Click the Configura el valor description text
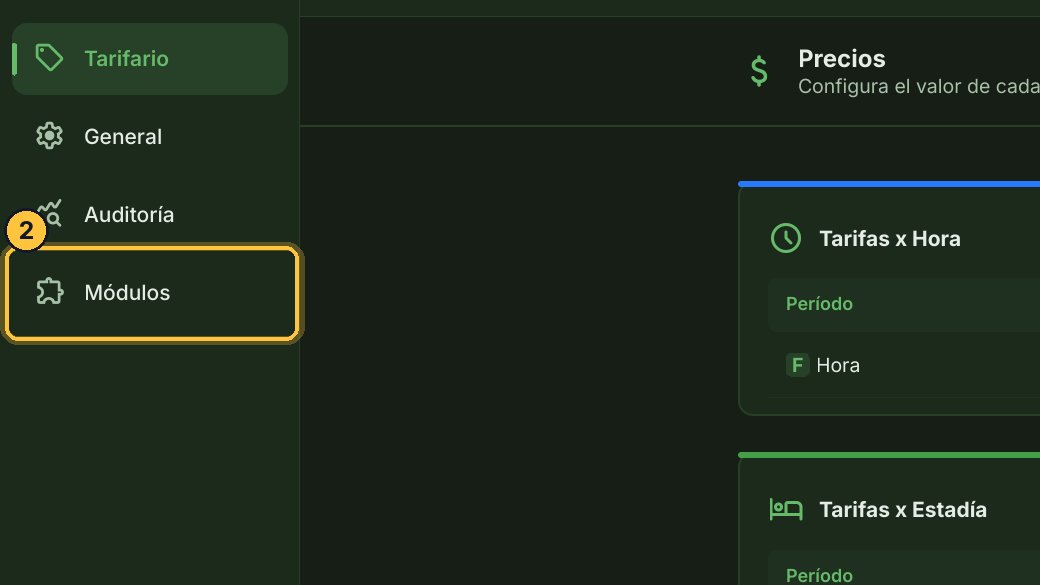The height and width of the screenshot is (585, 1040). 919,86
